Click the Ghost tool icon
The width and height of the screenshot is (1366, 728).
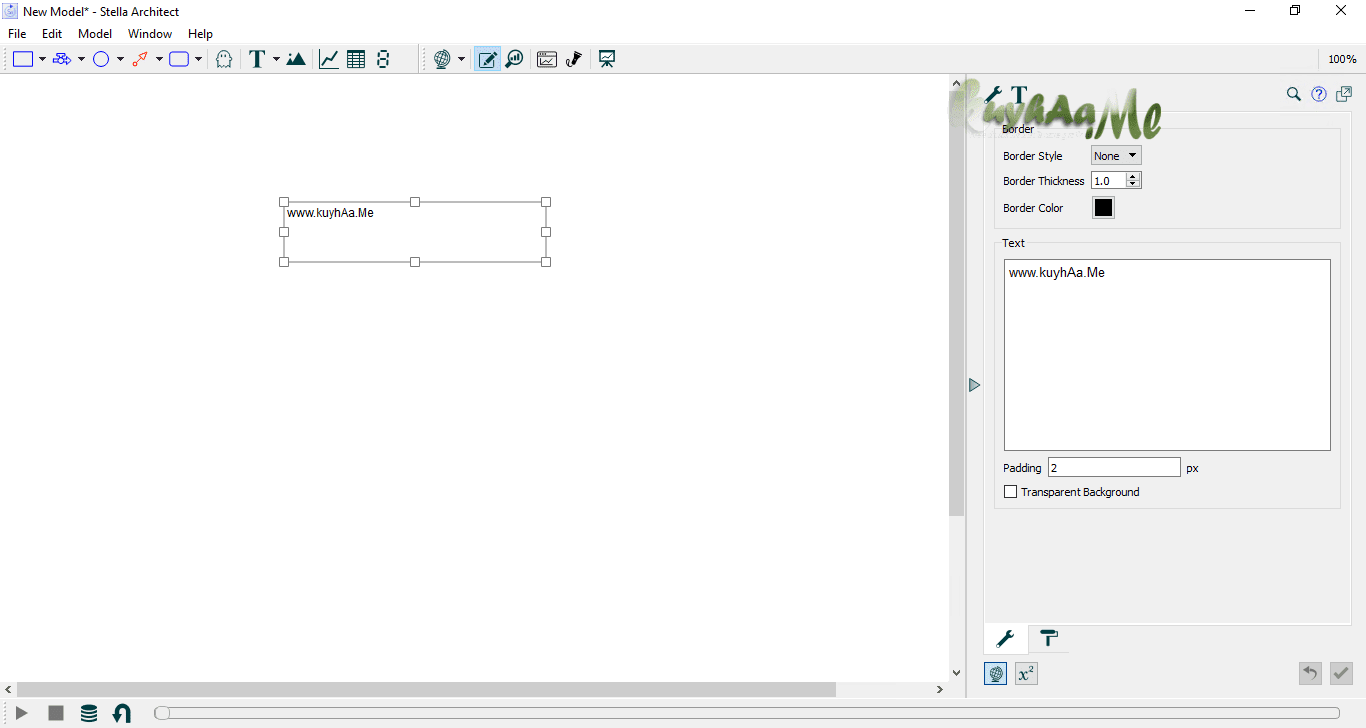tap(224, 60)
